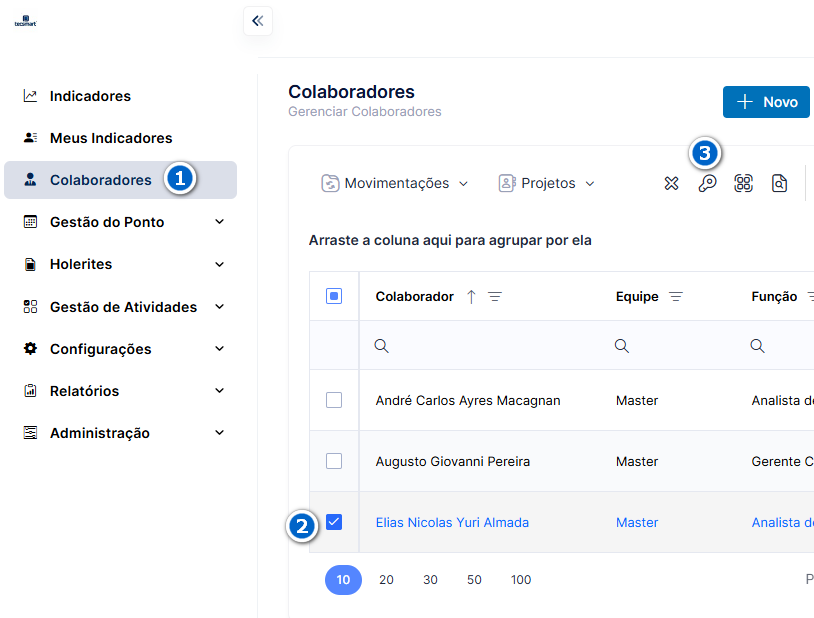
Task: Click the Gestão de Atividades menu label
Action: coord(124,307)
